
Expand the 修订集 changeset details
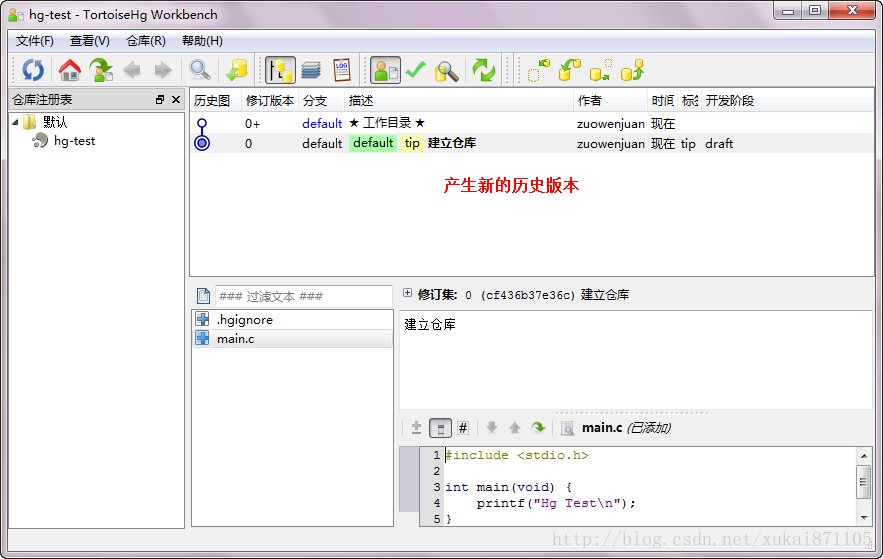click(407, 293)
